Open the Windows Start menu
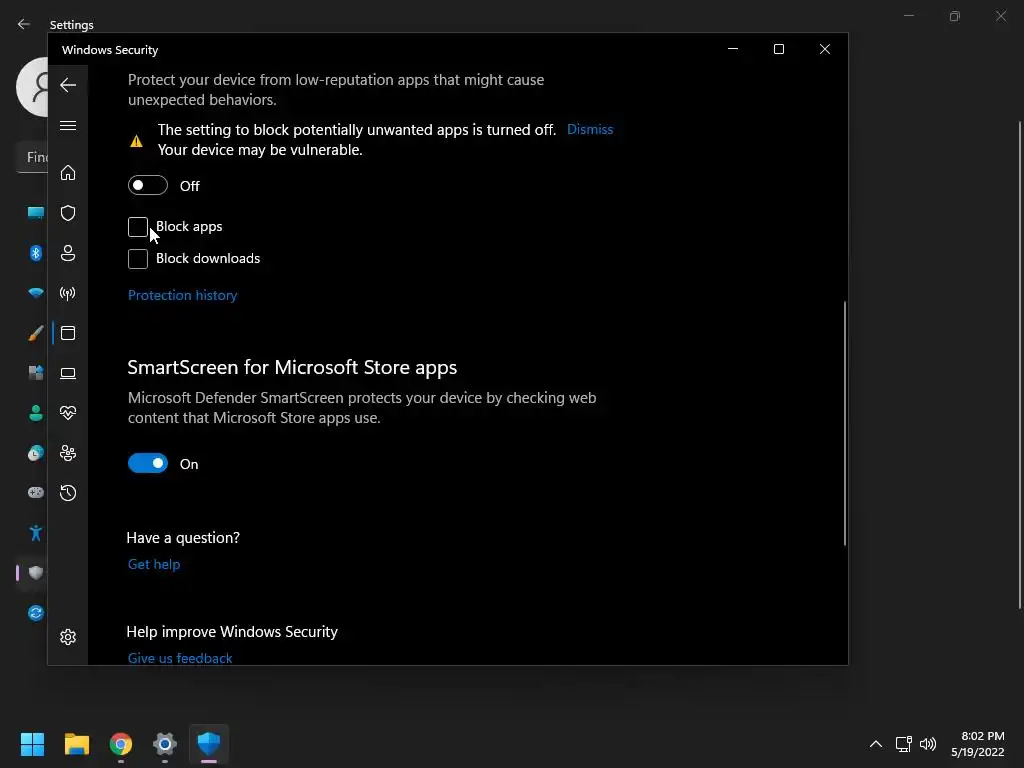This screenshot has width=1024, height=768. [x=32, y=744]
